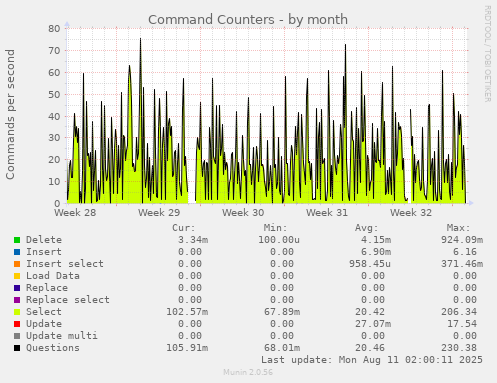Click the black Questions legend swatch
The height and width of the screenshot is (383, 497).
[x=17, y=348]
